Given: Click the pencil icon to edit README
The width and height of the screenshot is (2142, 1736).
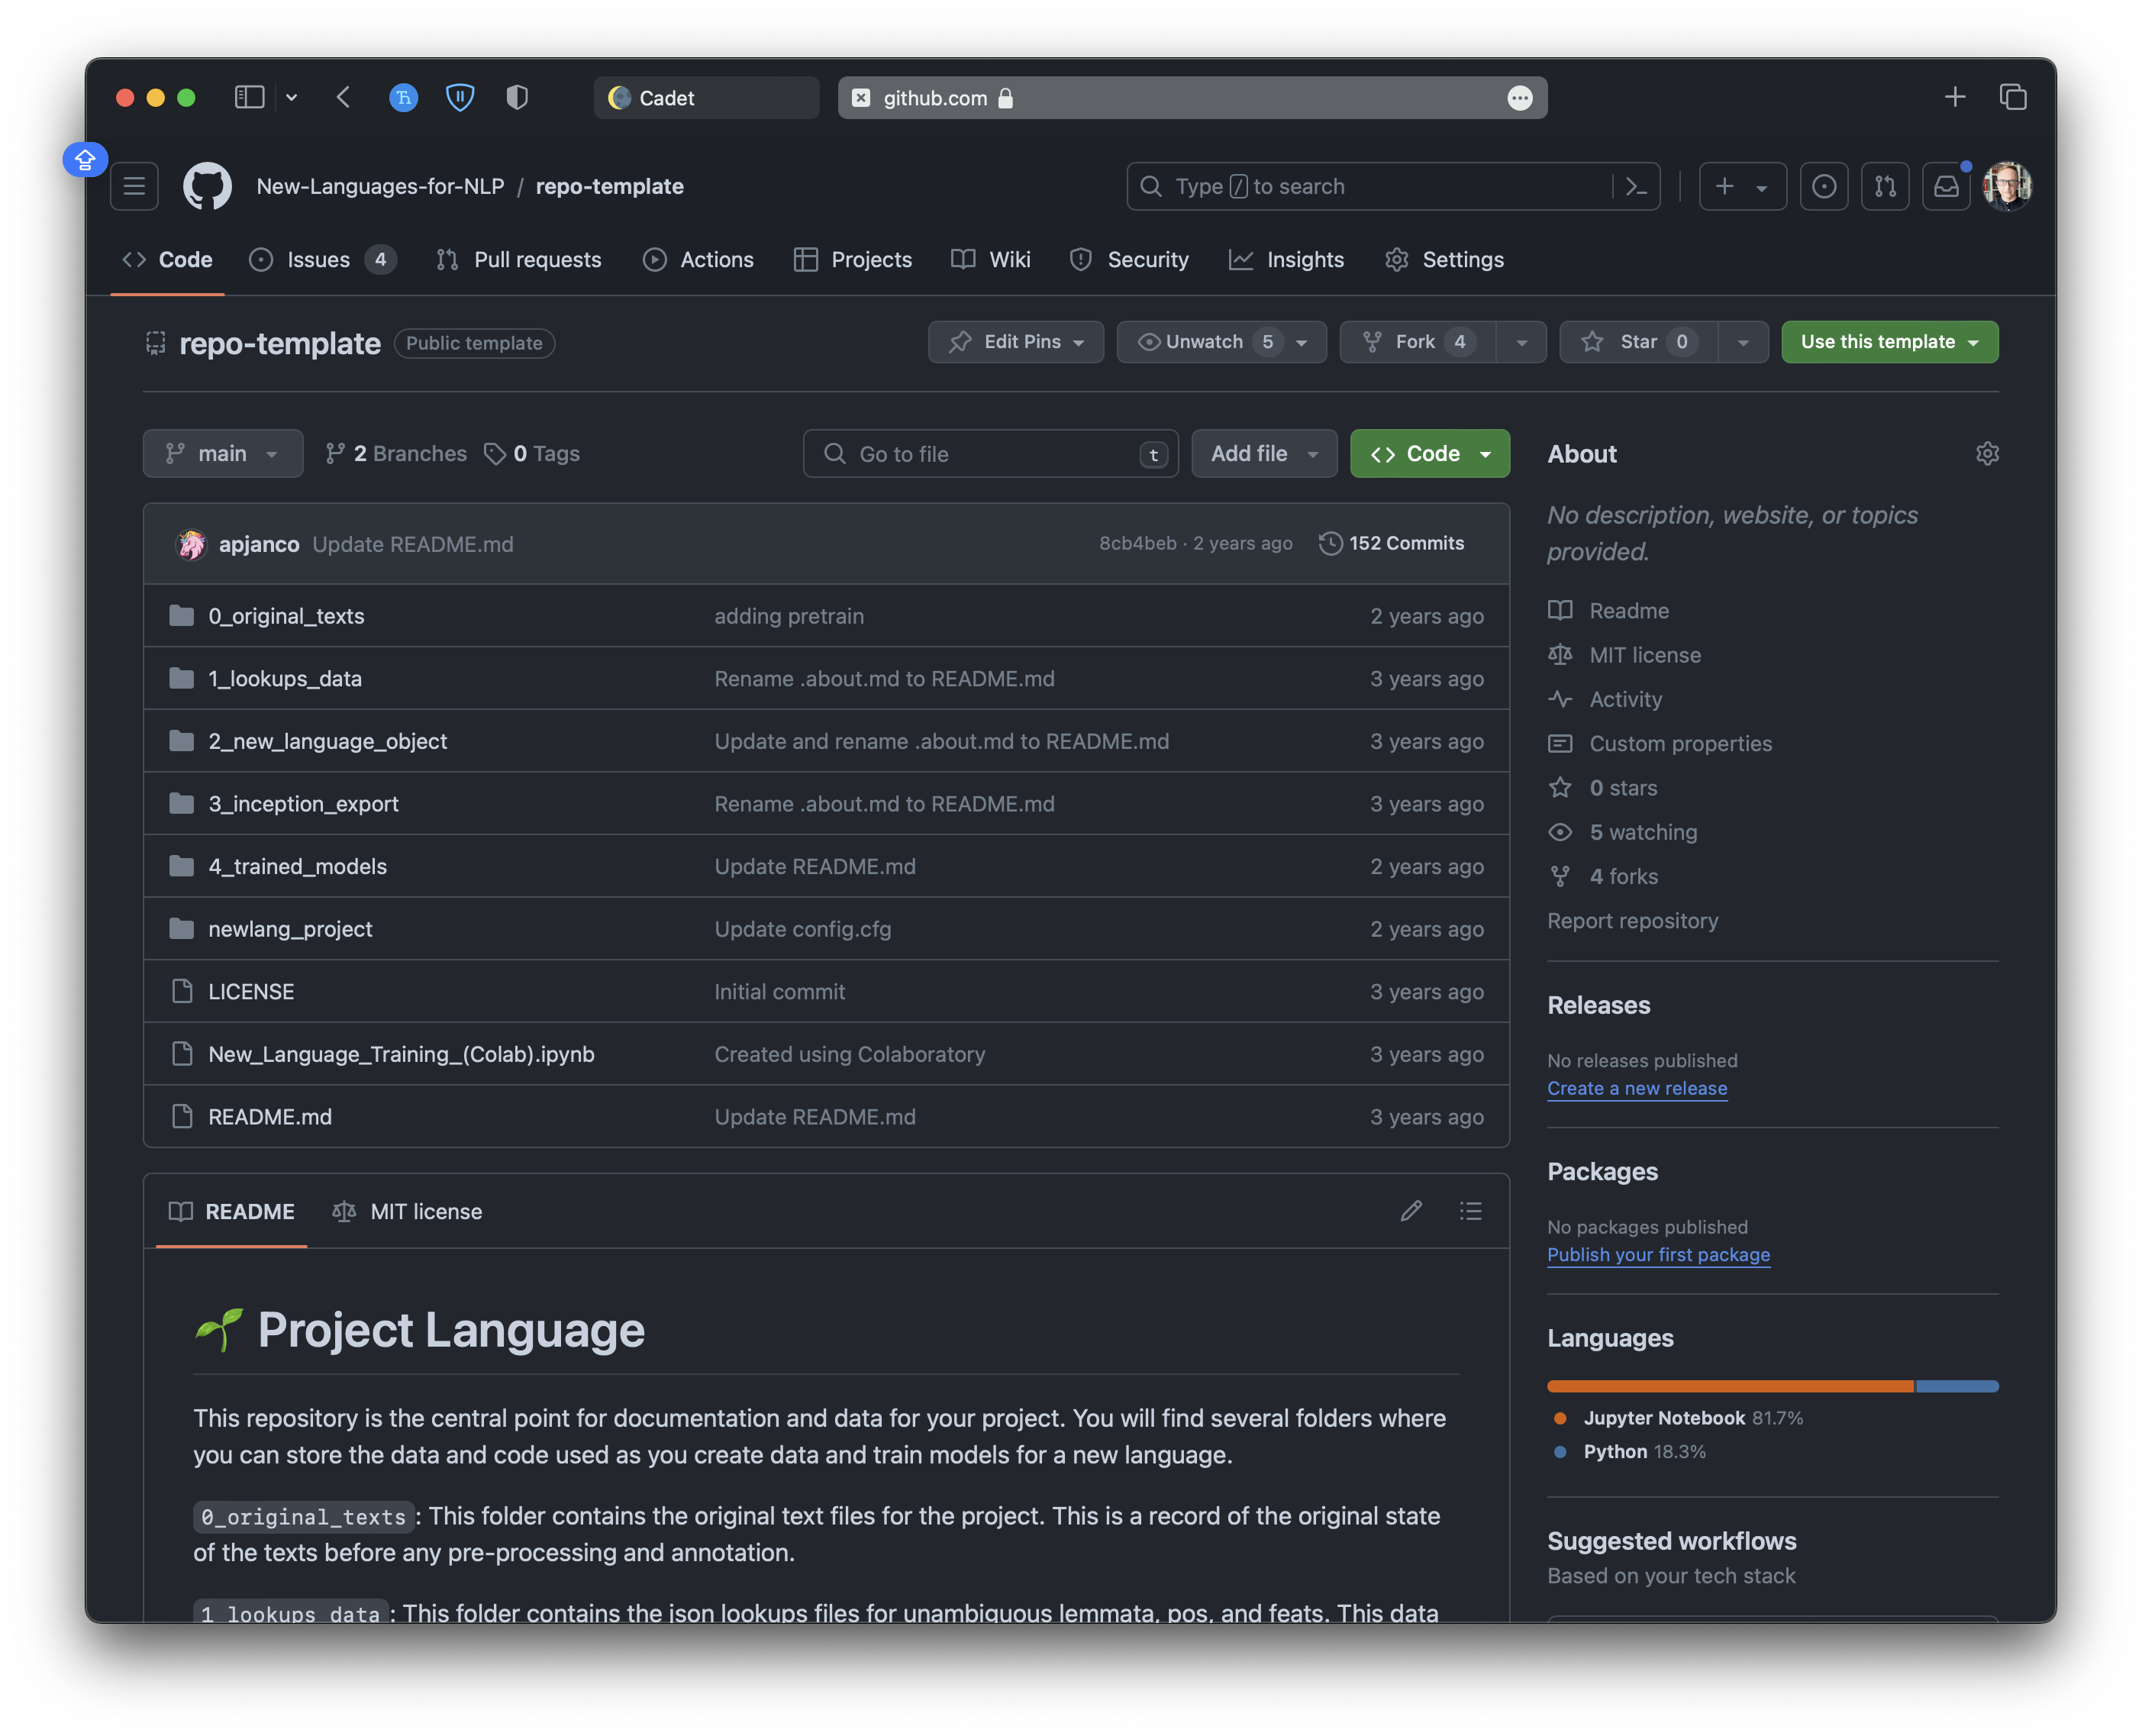Looking at the screenshot, I should click(x=1410, y=1211).
